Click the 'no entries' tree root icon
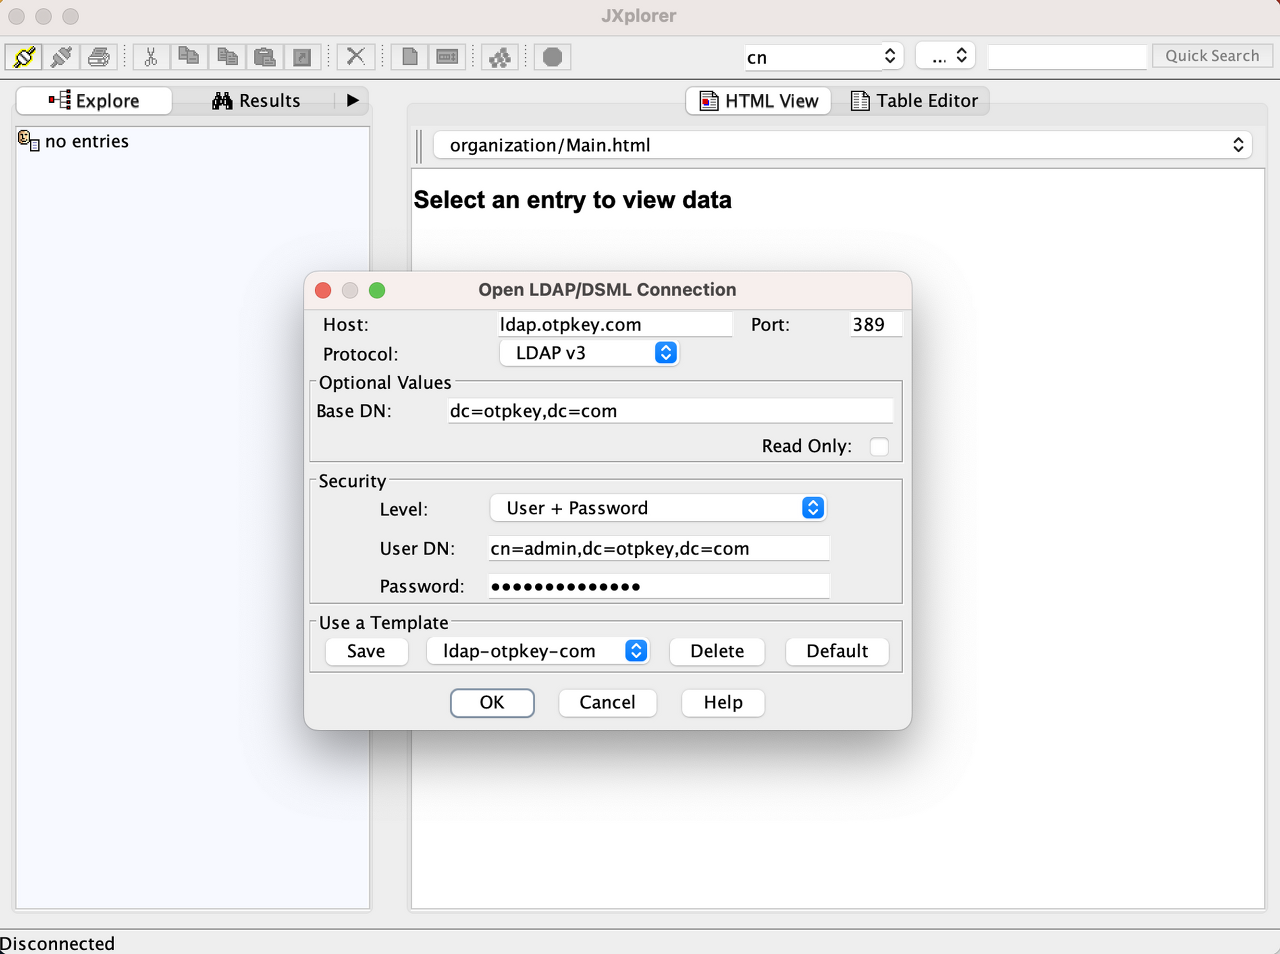 point(29,141)
